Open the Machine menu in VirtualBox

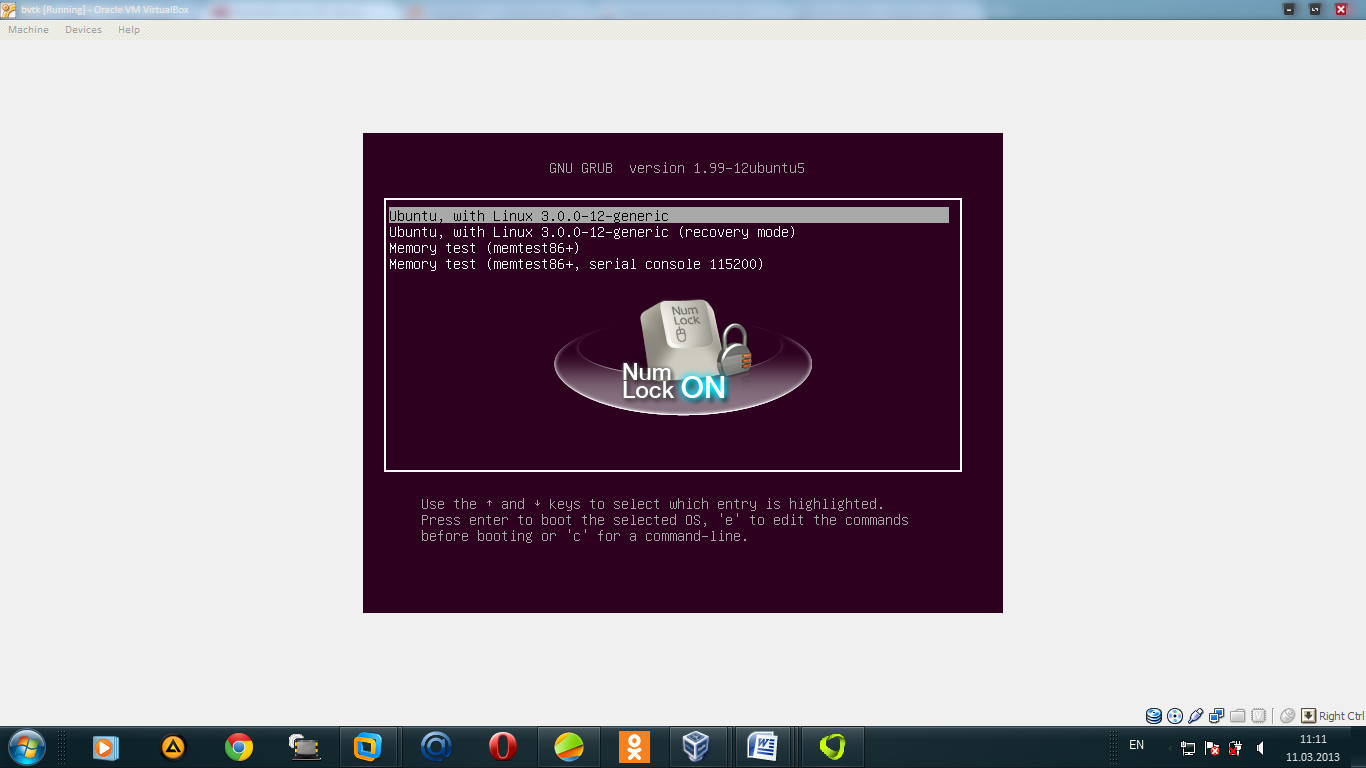[x=28, y=30]
